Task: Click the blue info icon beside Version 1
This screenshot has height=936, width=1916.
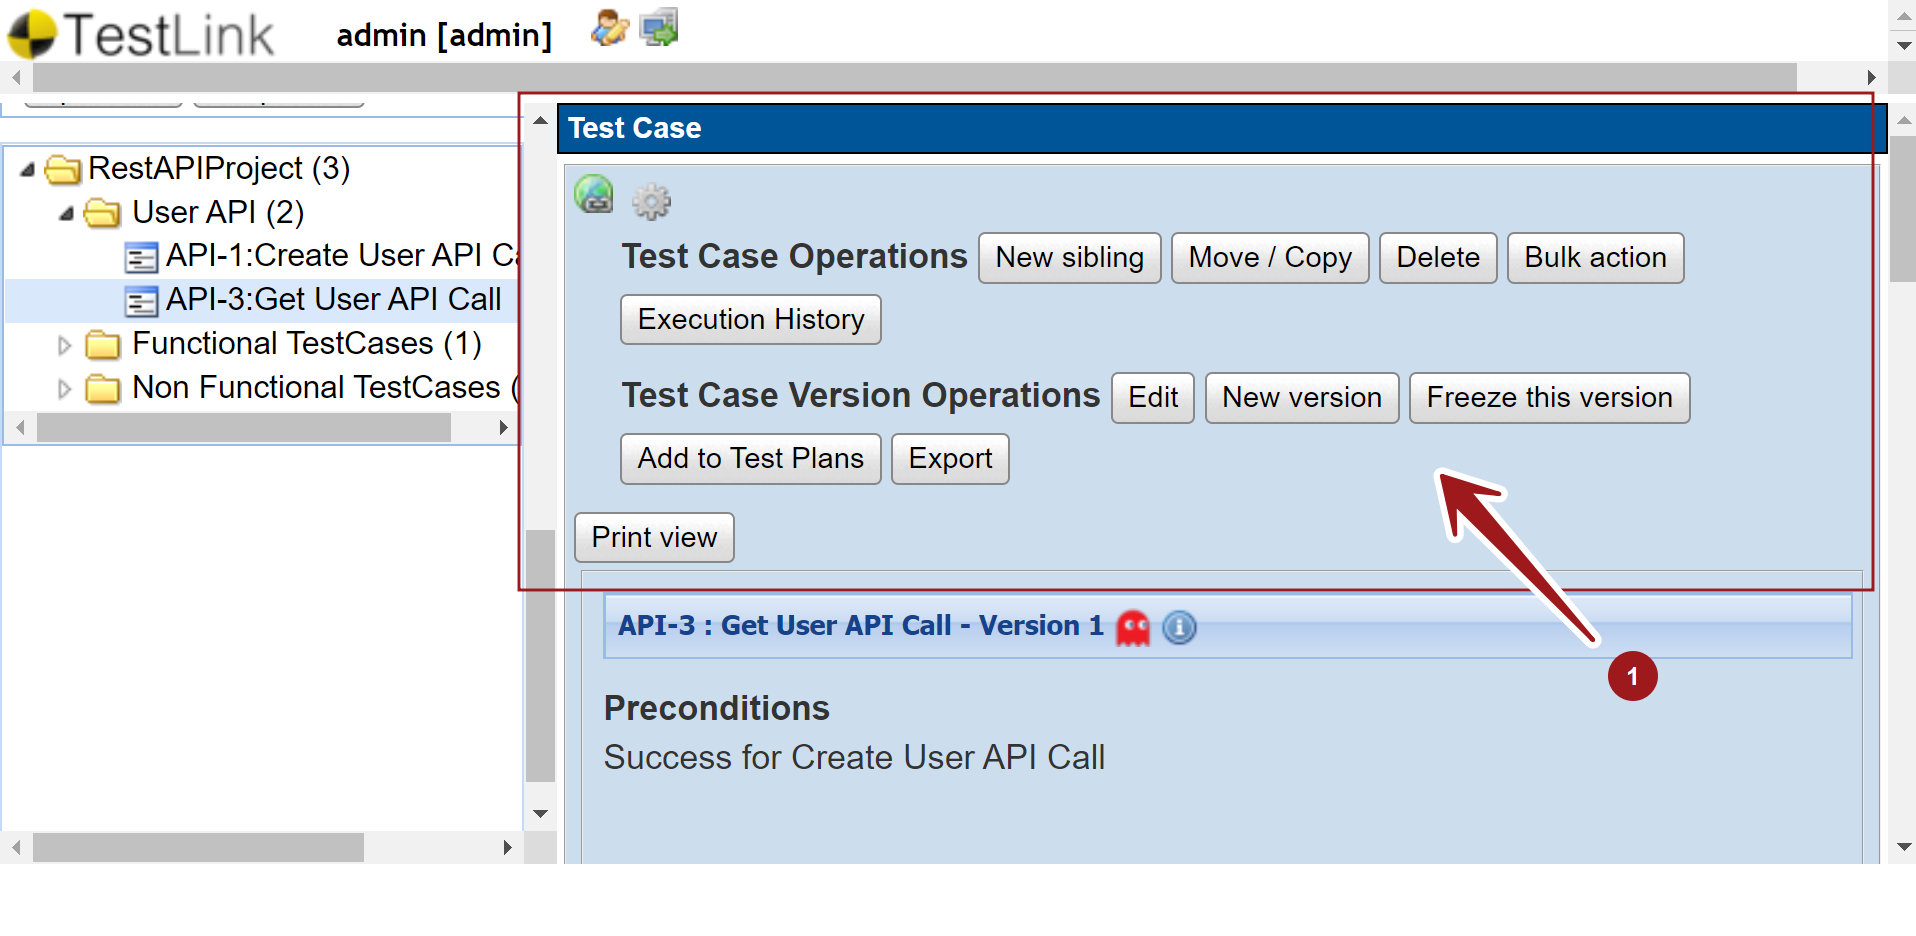Action: [x=1180, y=628]
